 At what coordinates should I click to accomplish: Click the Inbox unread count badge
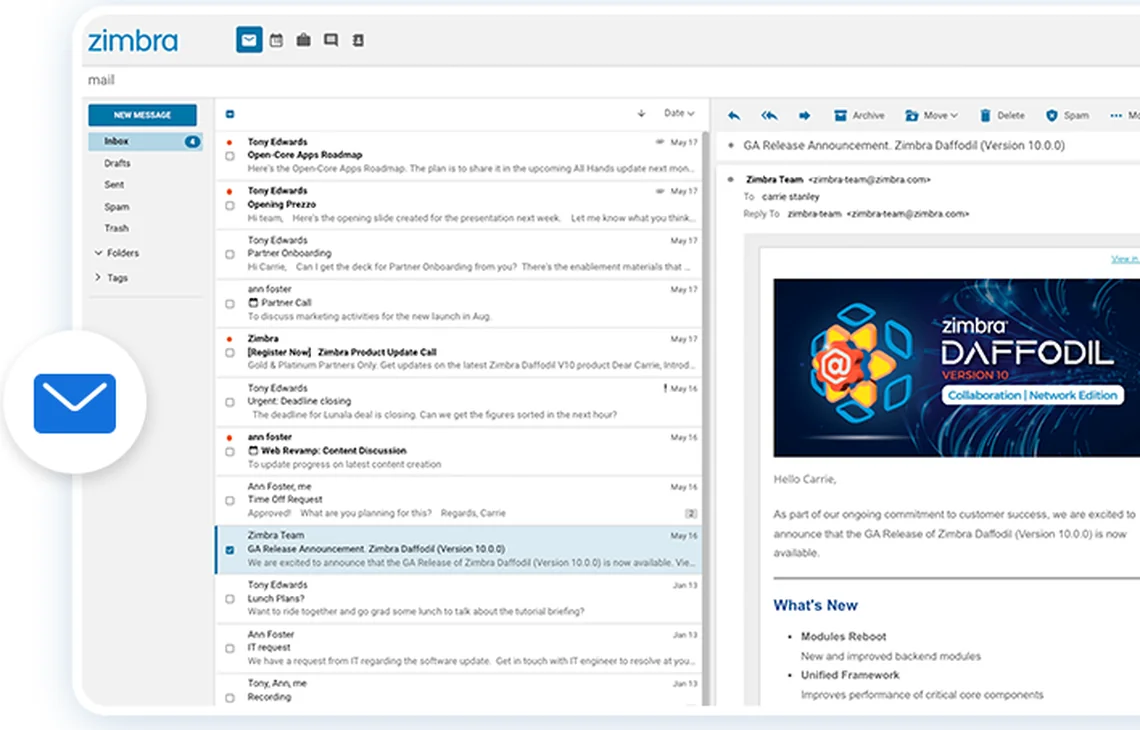[192, 141]
